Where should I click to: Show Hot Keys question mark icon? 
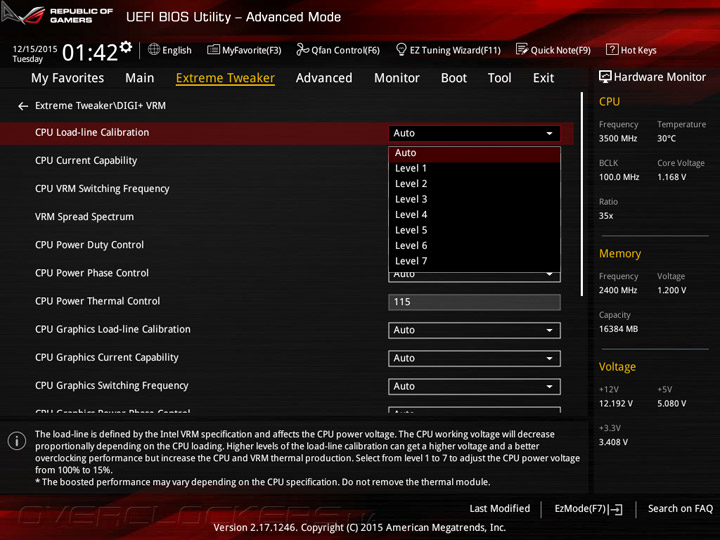(x=612, y=49)
